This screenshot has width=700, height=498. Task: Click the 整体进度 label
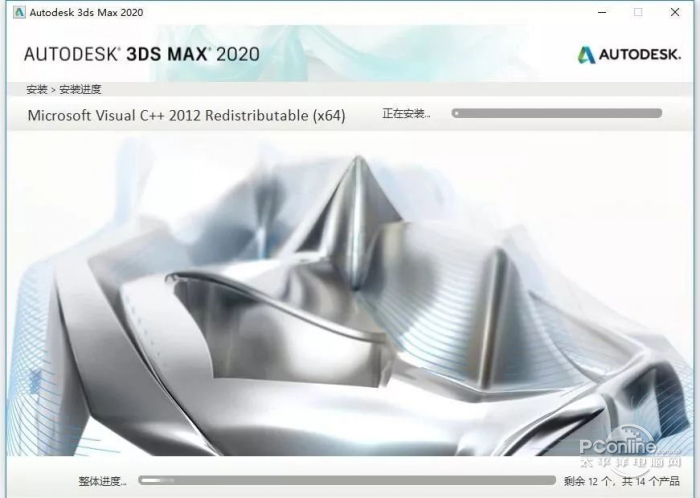click(103, 481)
